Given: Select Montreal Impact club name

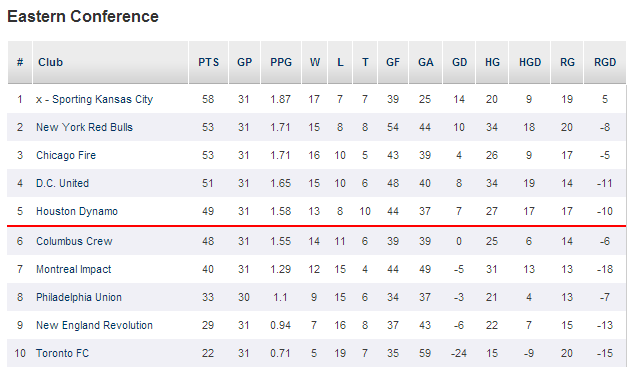Looking at the screenshot, I should pyautogui.click(x=74, y=269).
